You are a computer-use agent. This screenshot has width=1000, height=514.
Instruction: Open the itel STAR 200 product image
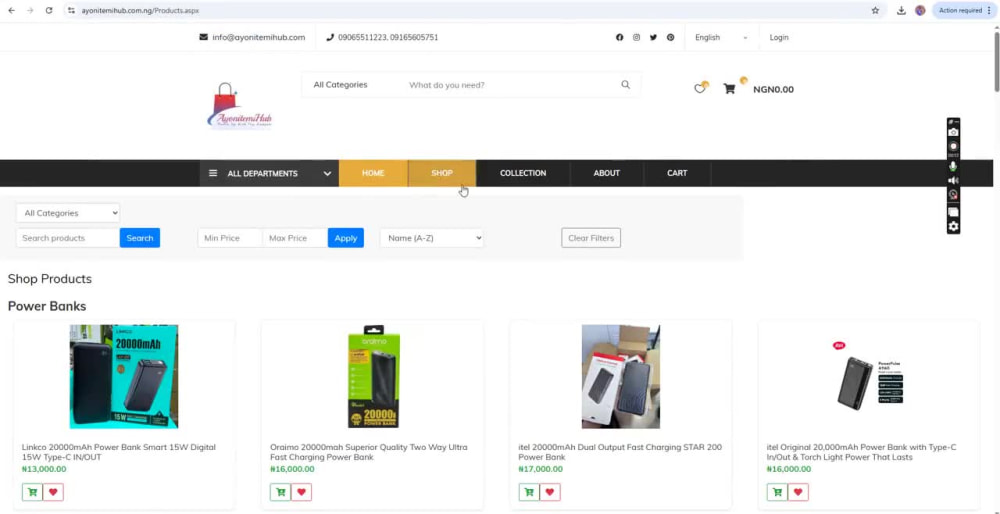click(x=621, y=376)
